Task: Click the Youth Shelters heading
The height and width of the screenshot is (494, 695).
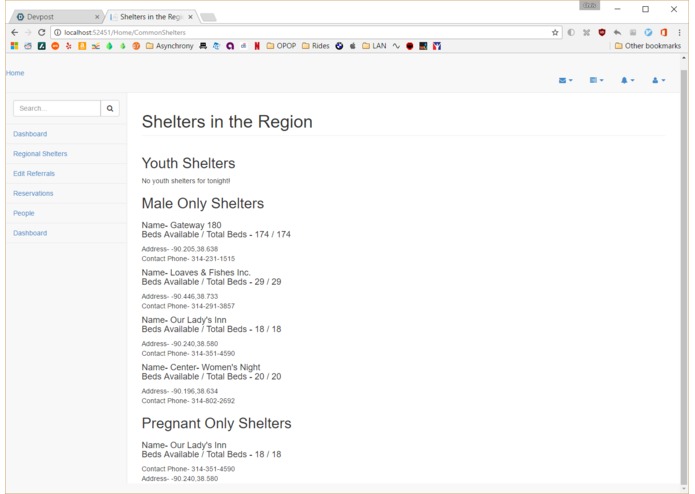Action: tap(188, 163)
